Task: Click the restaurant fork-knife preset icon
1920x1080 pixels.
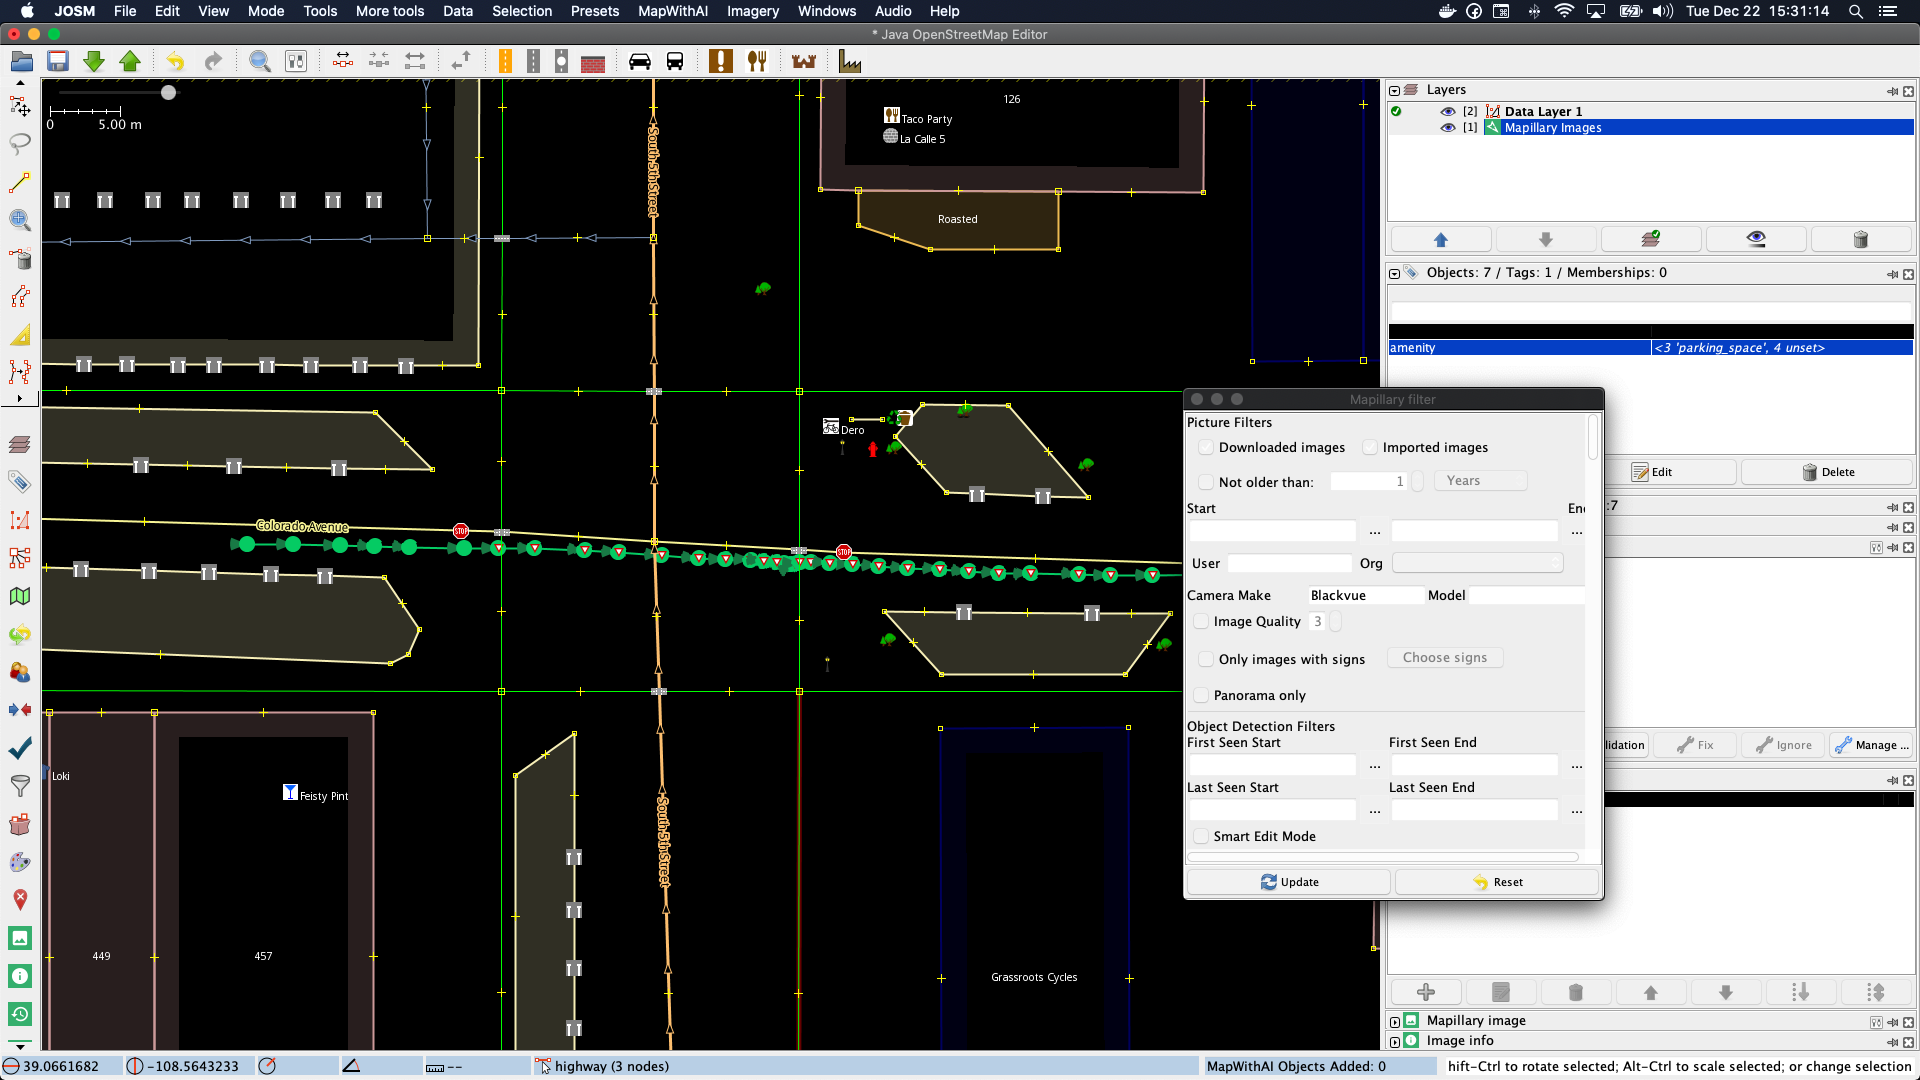Action: (x=757, y=62)
